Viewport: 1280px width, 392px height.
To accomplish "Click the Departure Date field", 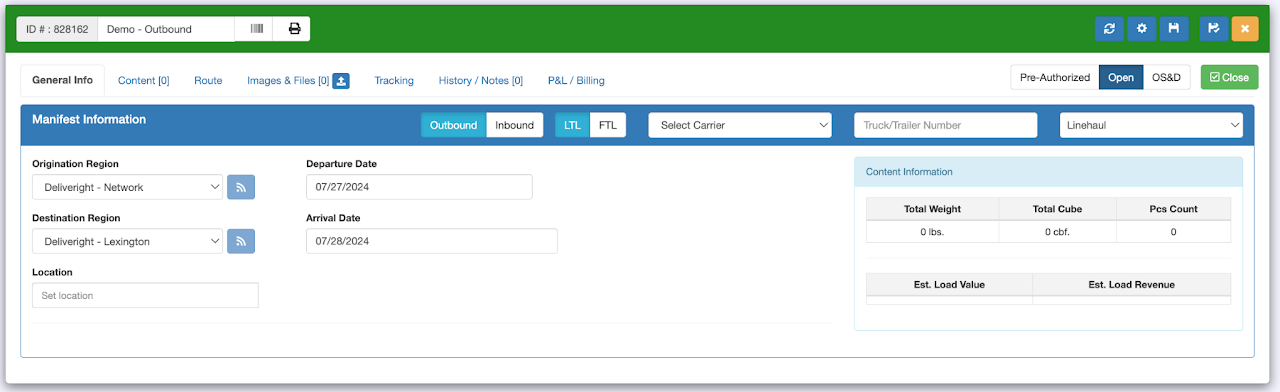I will [419, 187].
